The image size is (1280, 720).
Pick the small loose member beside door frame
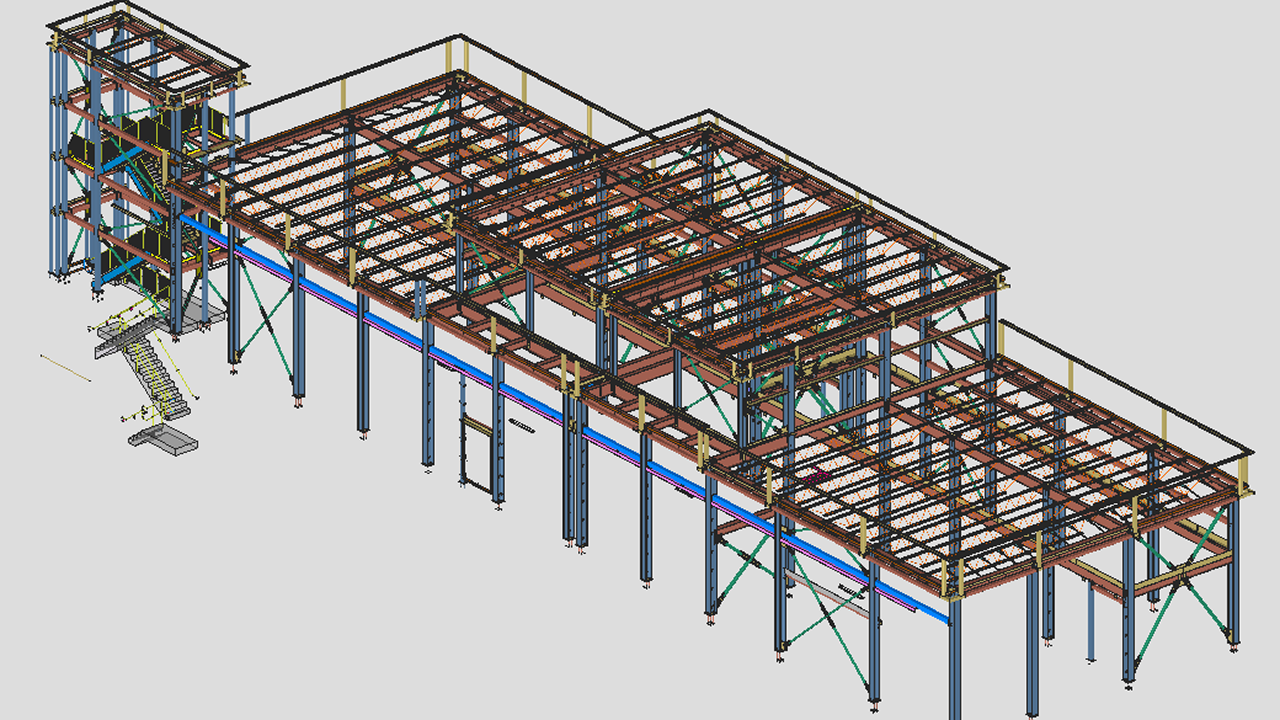521,426
